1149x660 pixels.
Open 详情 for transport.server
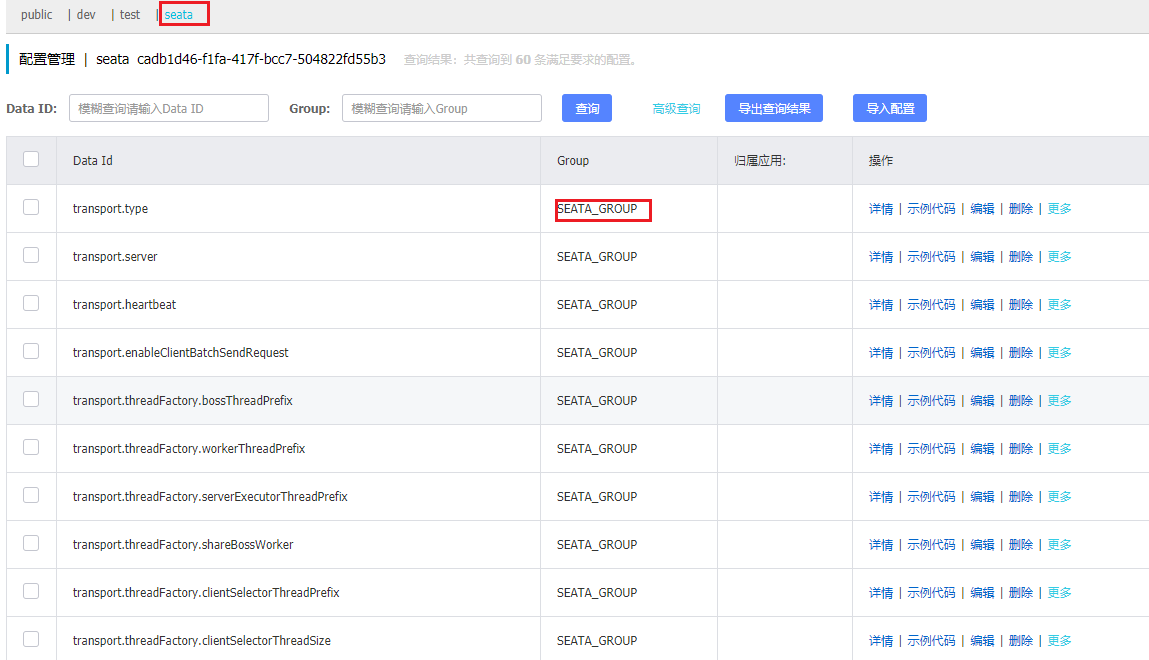coord(880,257)
